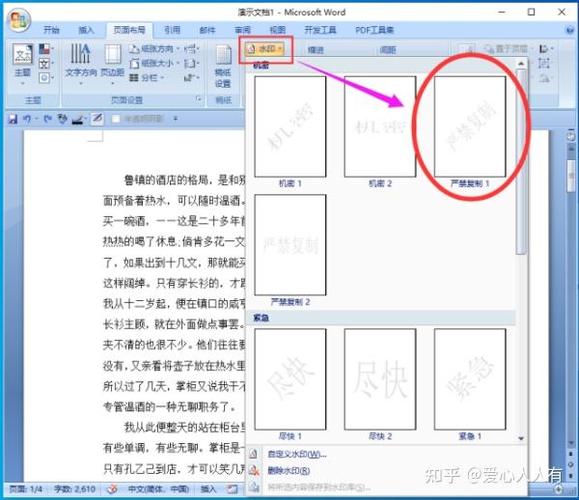Choose Remove Watermark (删除水印)
Image resolution: width=579 pixels, height=500 pixels.
(x=288, y=470)
